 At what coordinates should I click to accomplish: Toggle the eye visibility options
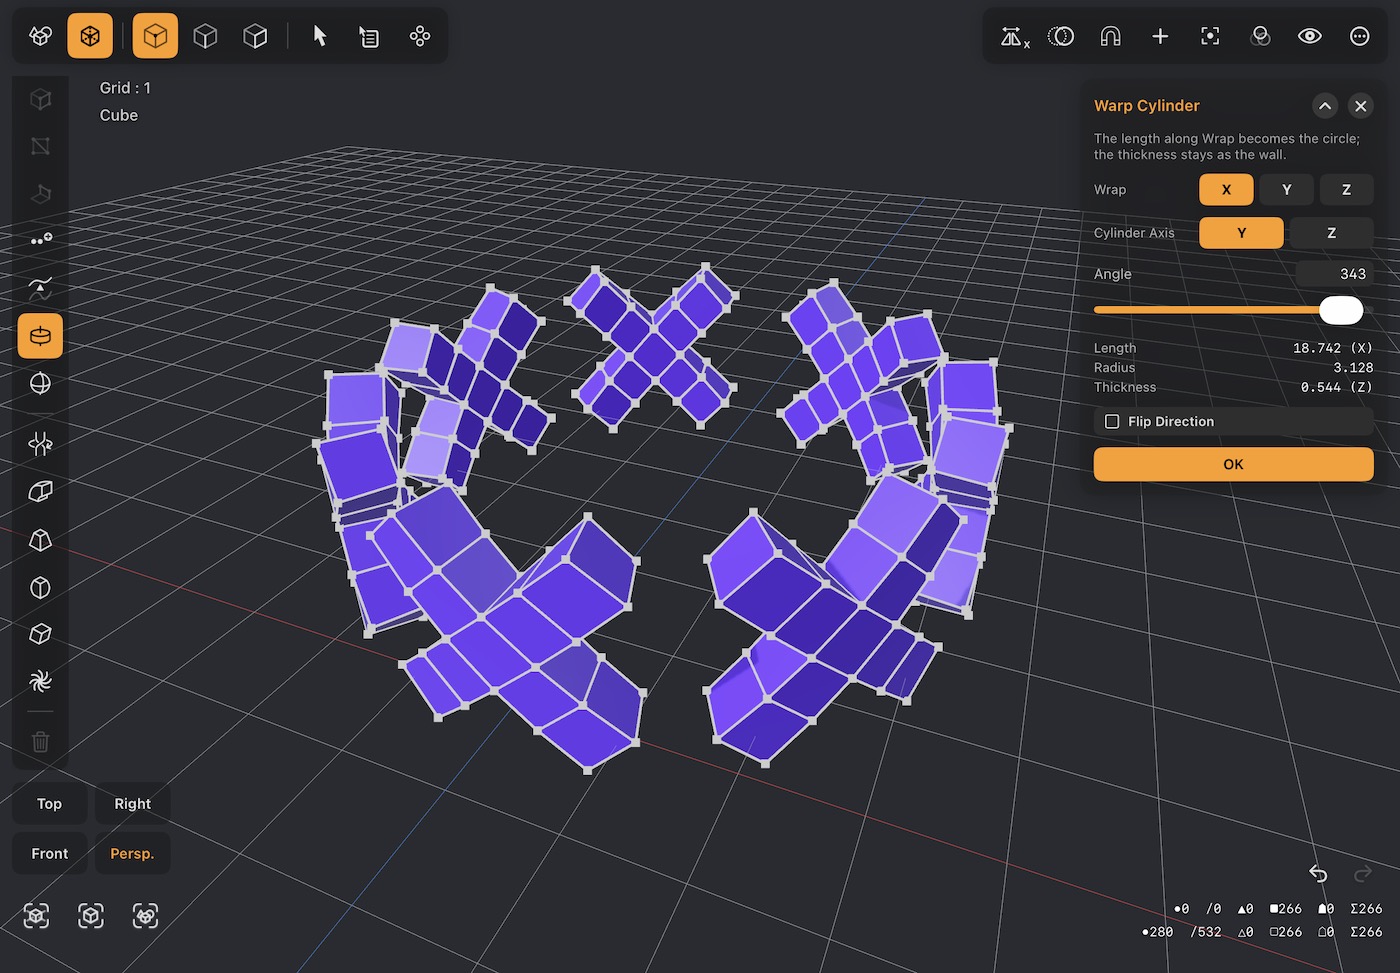[1310, 36]
